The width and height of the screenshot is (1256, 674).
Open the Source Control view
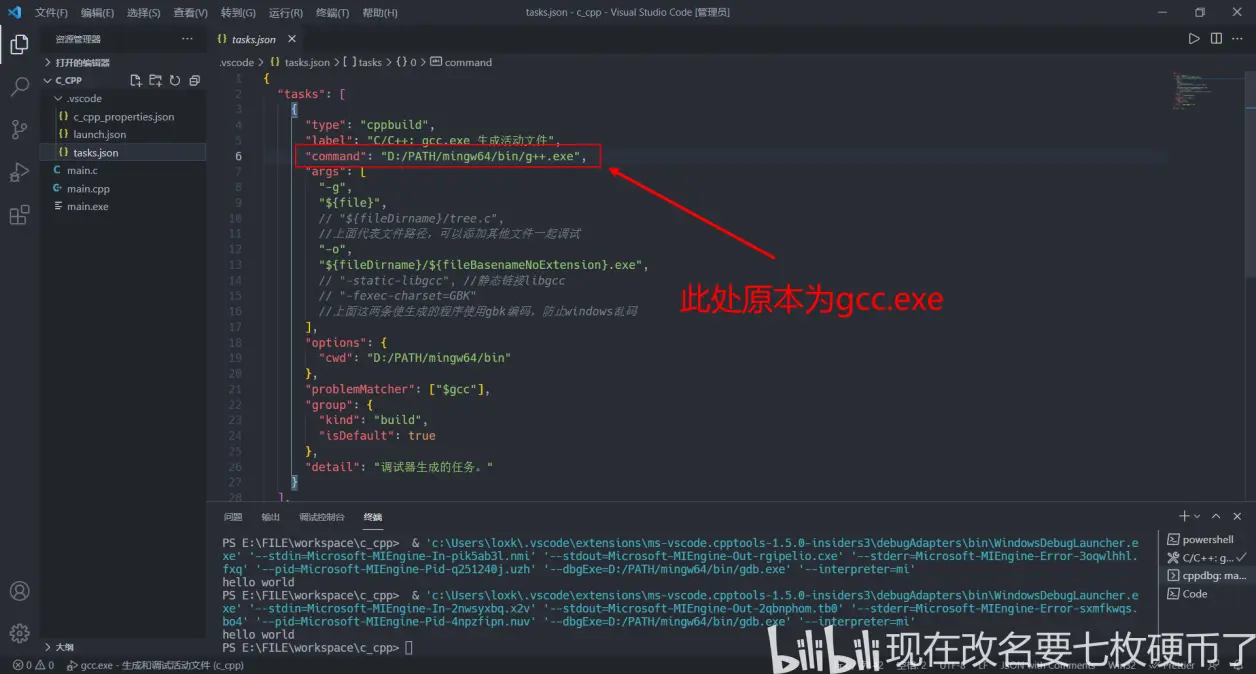click(19, 129)
